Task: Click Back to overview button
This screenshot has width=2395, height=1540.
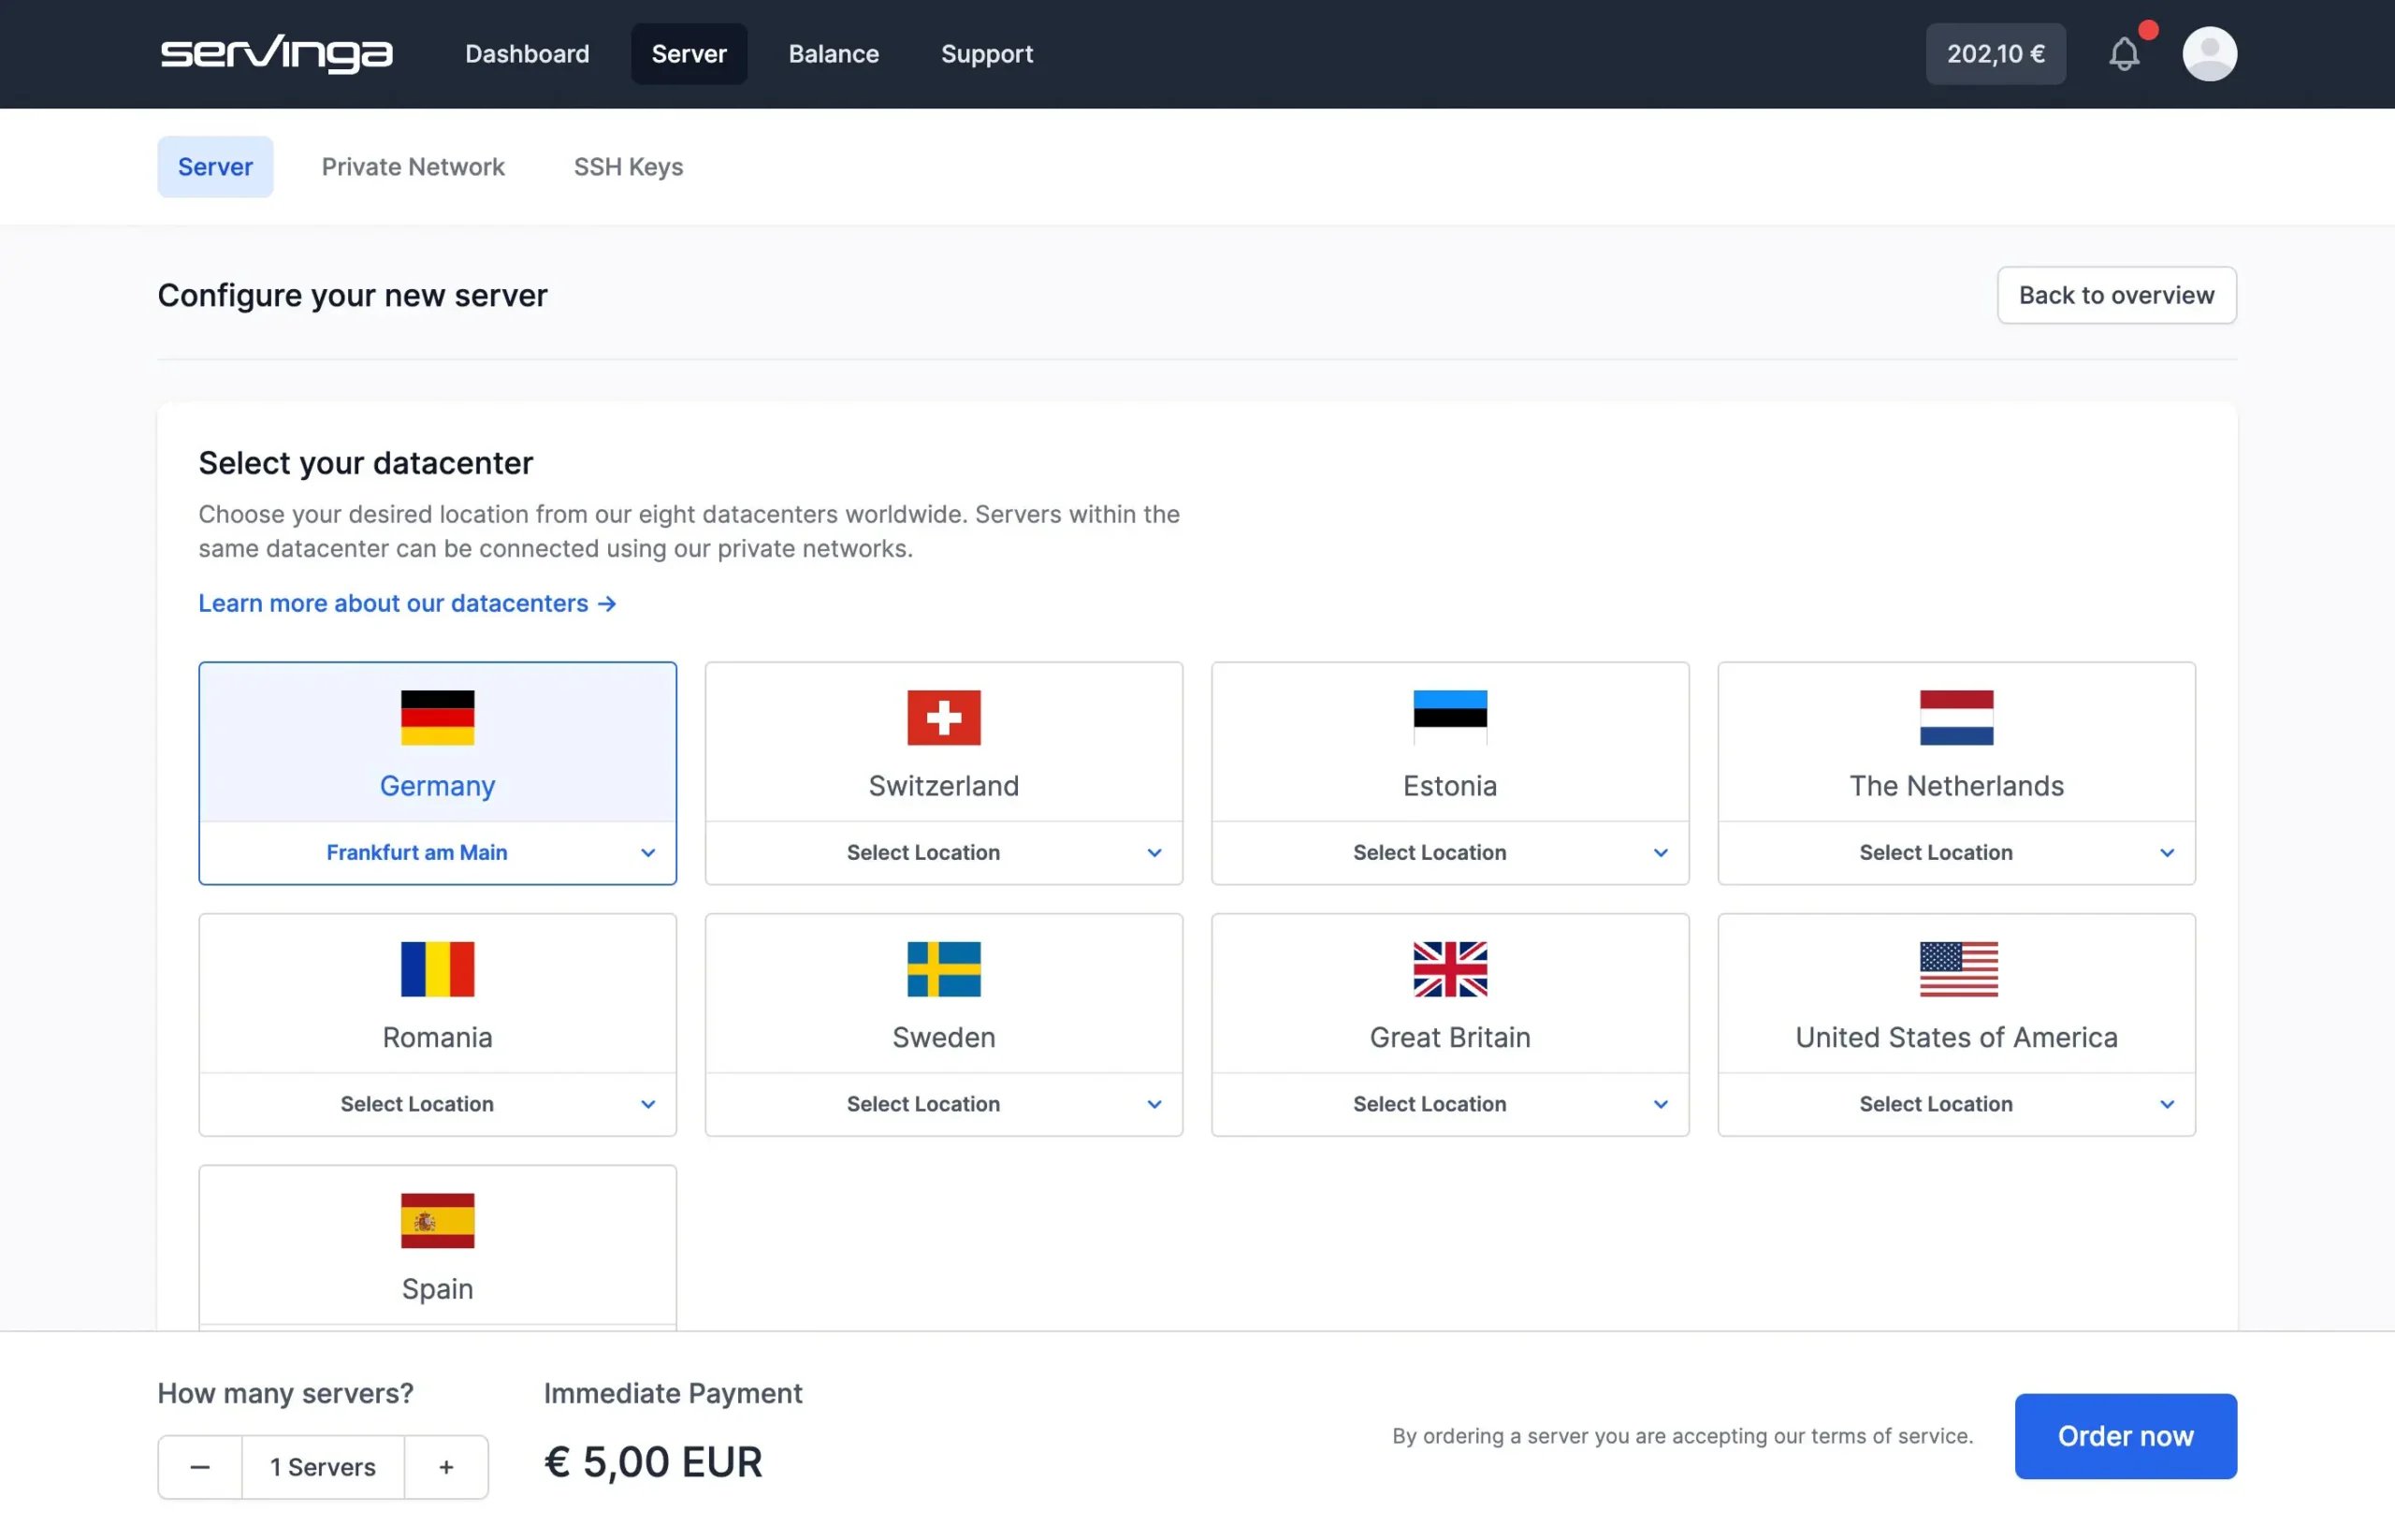Action: click(2116, 295)
